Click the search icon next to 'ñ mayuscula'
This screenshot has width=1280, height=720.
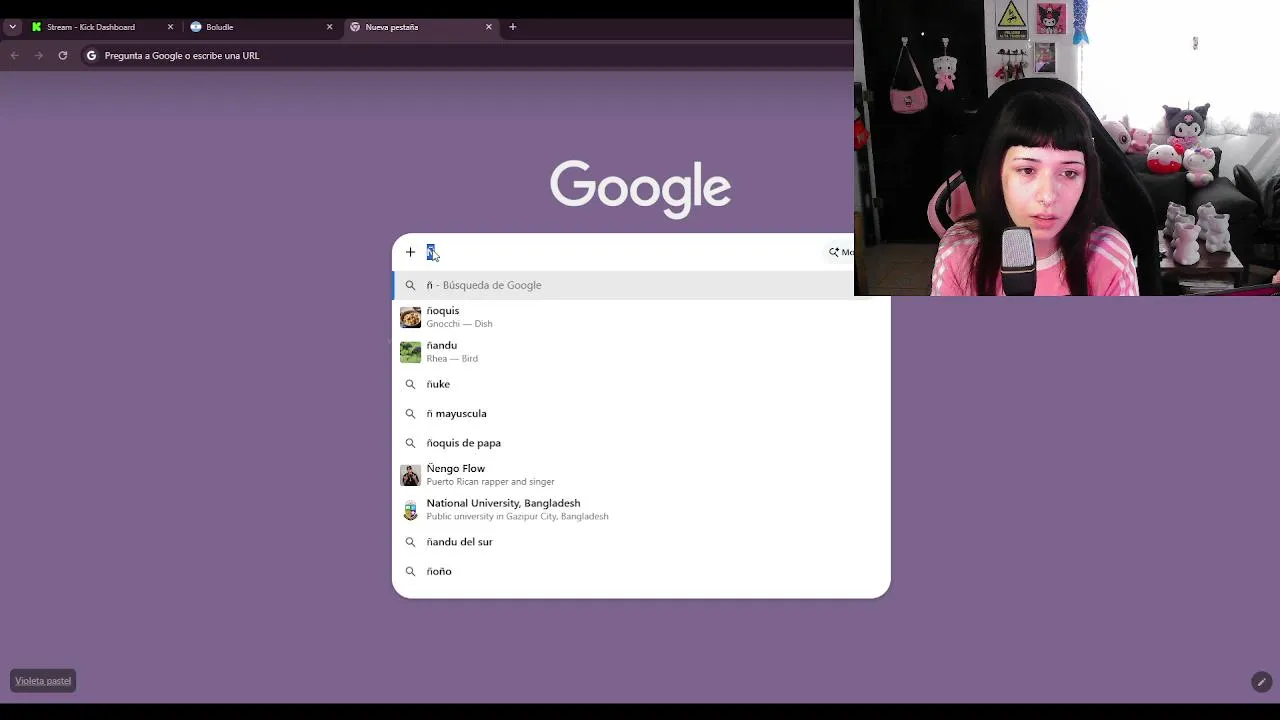click(x=410, y=413)
